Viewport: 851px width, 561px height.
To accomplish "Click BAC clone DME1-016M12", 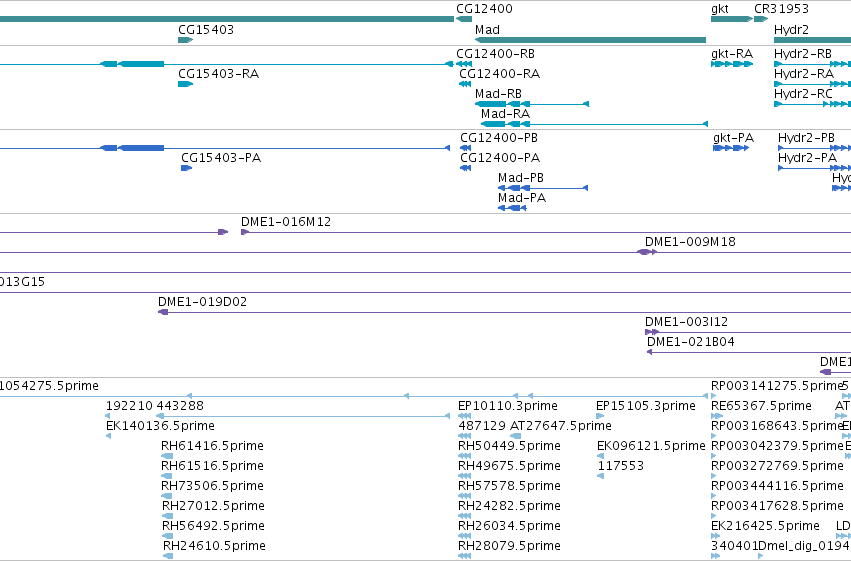I will pos(546,232).
